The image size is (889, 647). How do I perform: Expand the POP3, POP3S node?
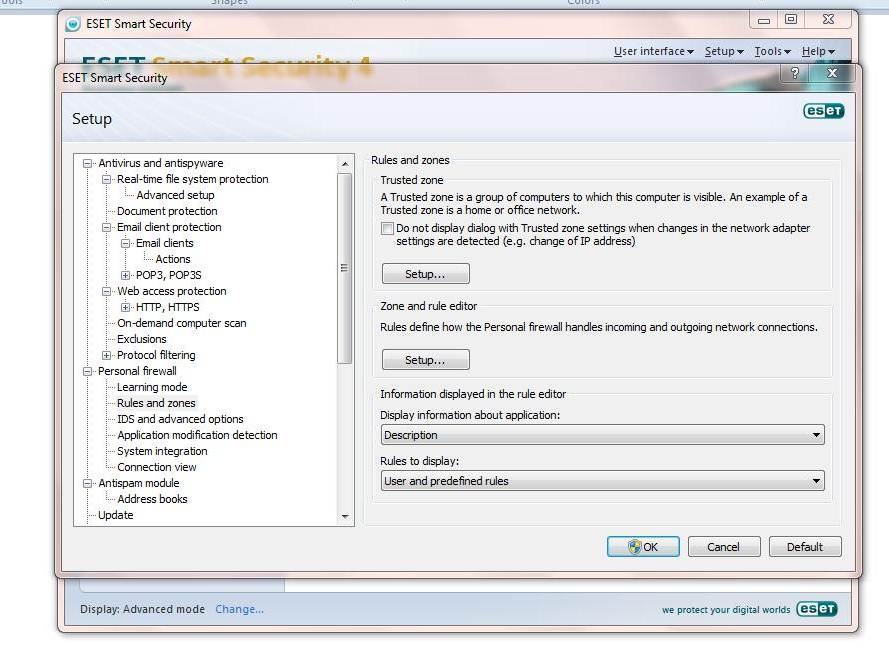(125, 275)
